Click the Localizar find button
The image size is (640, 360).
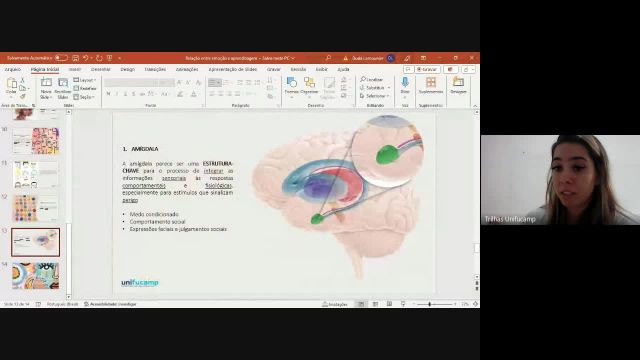(371, 79)
